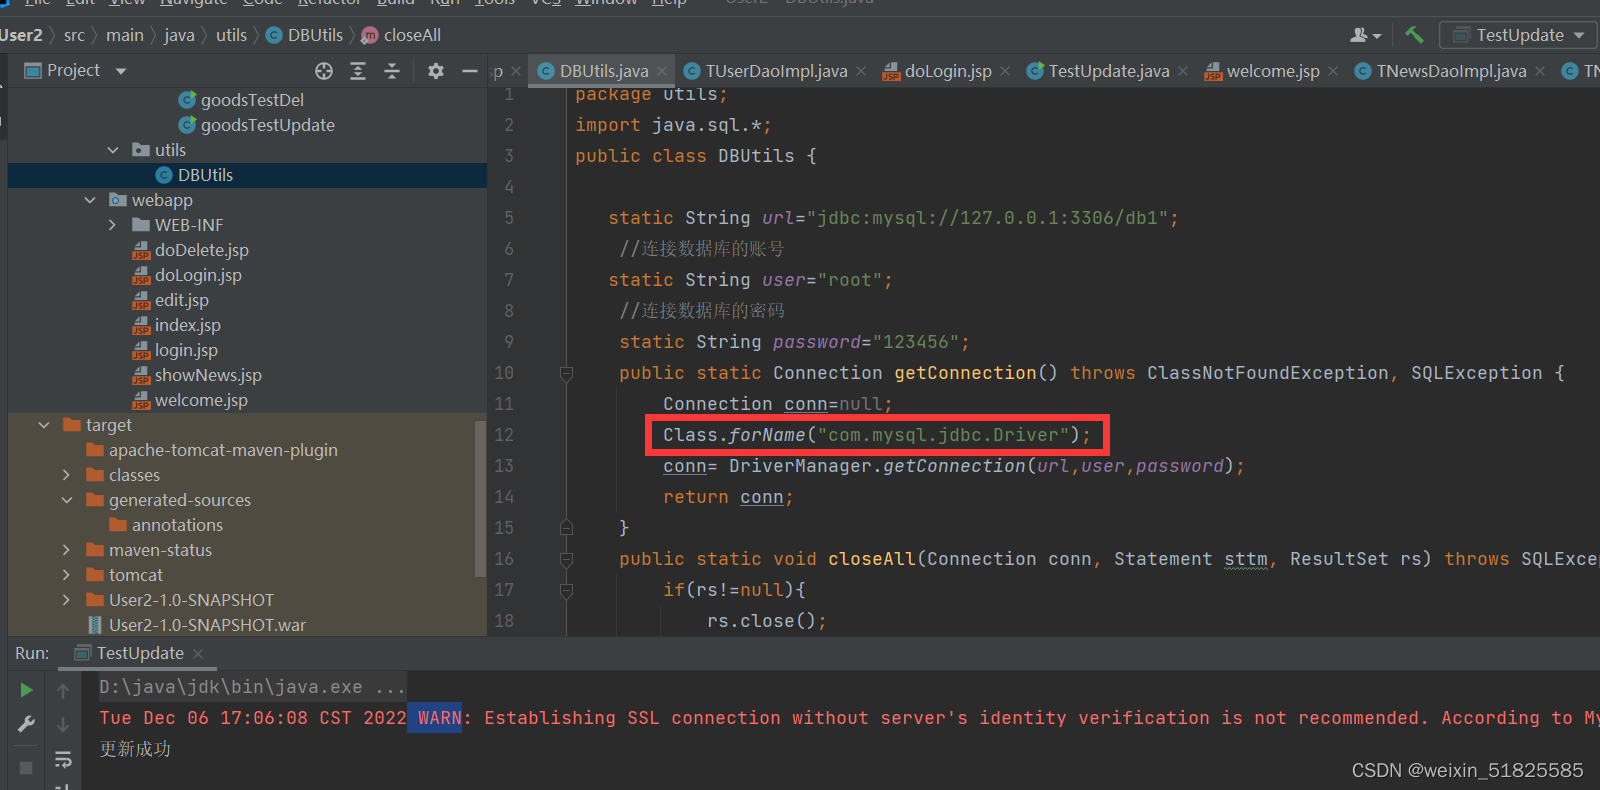The image size is (1600, 790).
Task: Click the wrench icon in Run panel
Action: (27, 724)
